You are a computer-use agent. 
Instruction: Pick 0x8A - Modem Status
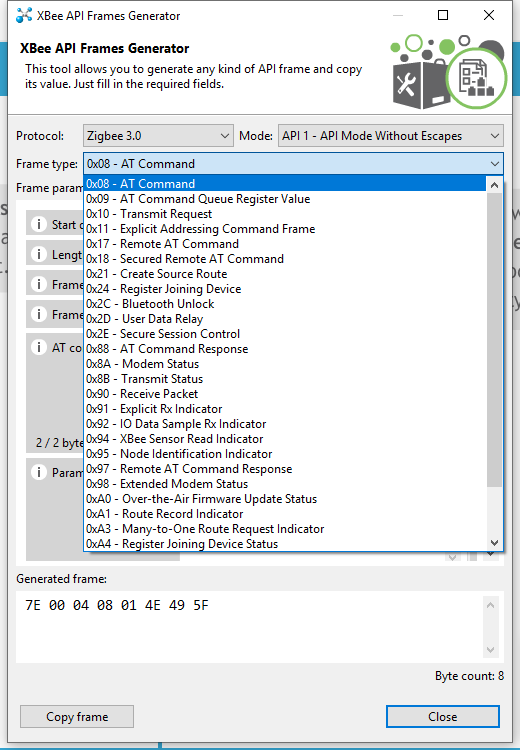(x=285, y=364)
